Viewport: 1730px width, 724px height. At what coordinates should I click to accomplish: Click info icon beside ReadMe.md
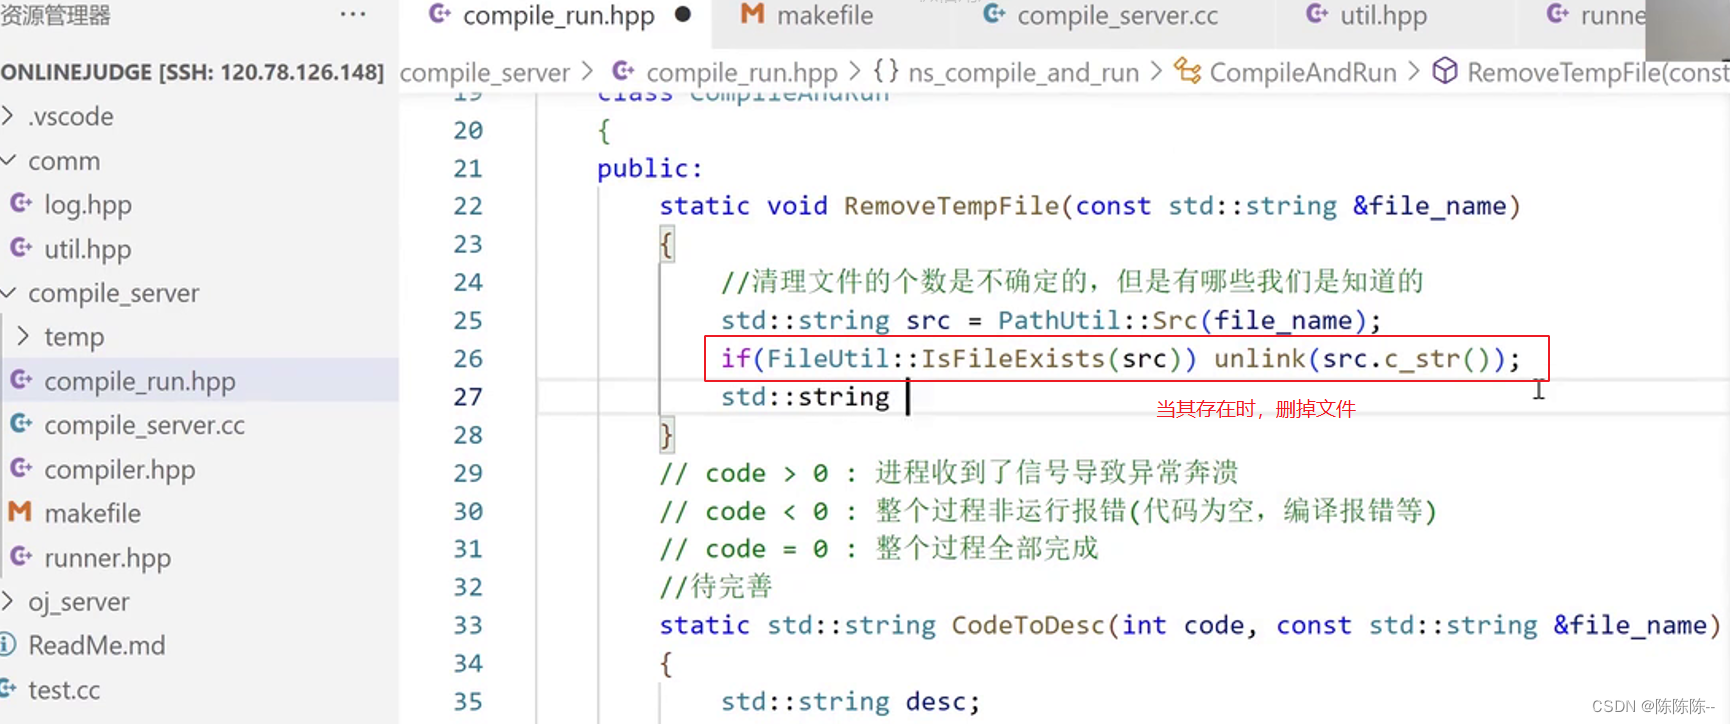[x=8, y=644]
